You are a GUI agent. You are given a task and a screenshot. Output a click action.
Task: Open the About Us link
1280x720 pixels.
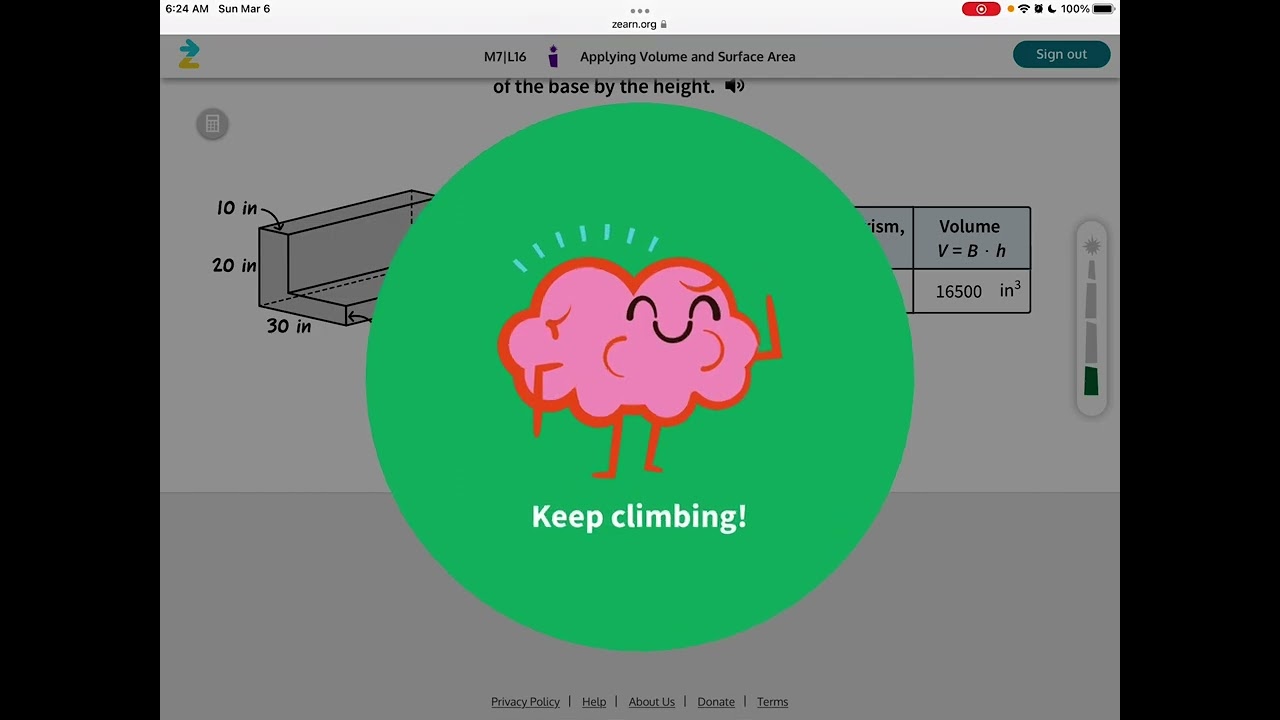[652, 702]
